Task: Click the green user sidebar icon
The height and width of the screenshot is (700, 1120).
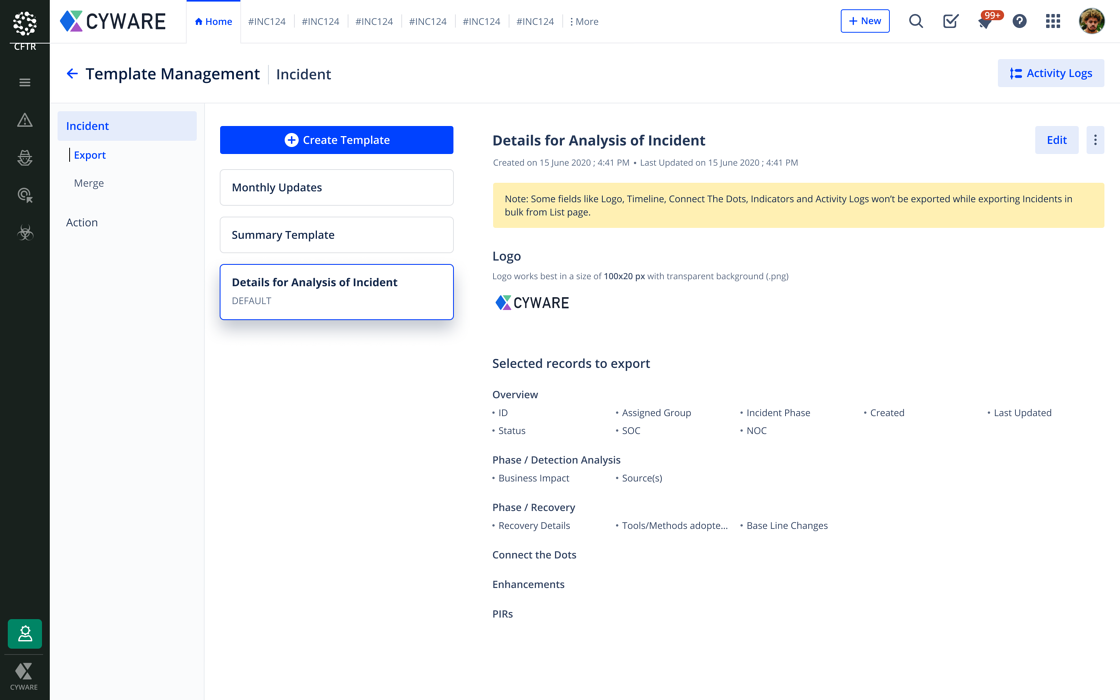Action: pos(25,633)
